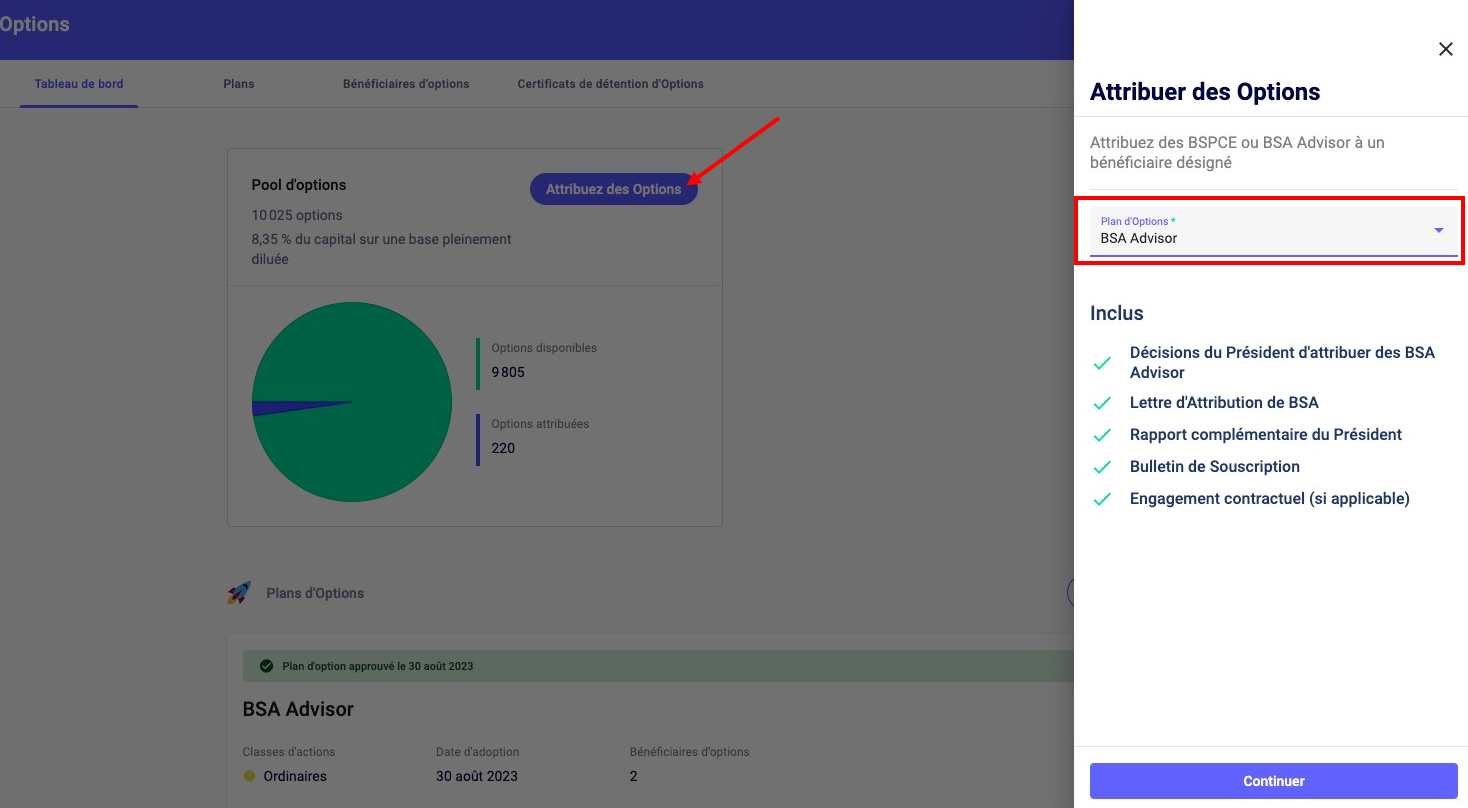1468x808 pixels.
Task: Click checkmark beside Décisions du Président item
Action: 1102,363
